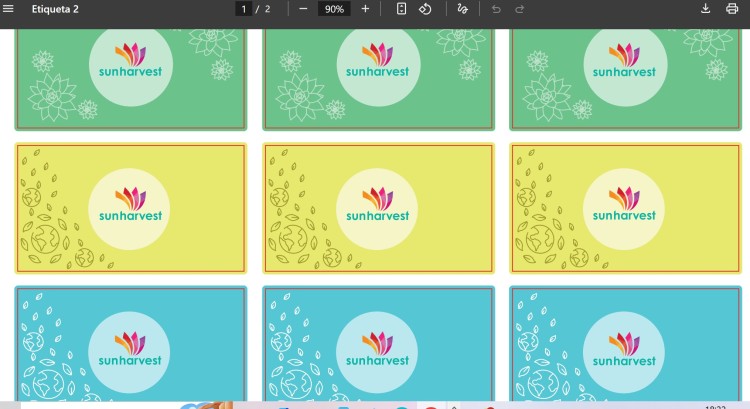The height and width of the screenshot is (409, 750).
Task: Click the top-right green sunharvest label
Action: pyautogui.click(x=625, y=79)
